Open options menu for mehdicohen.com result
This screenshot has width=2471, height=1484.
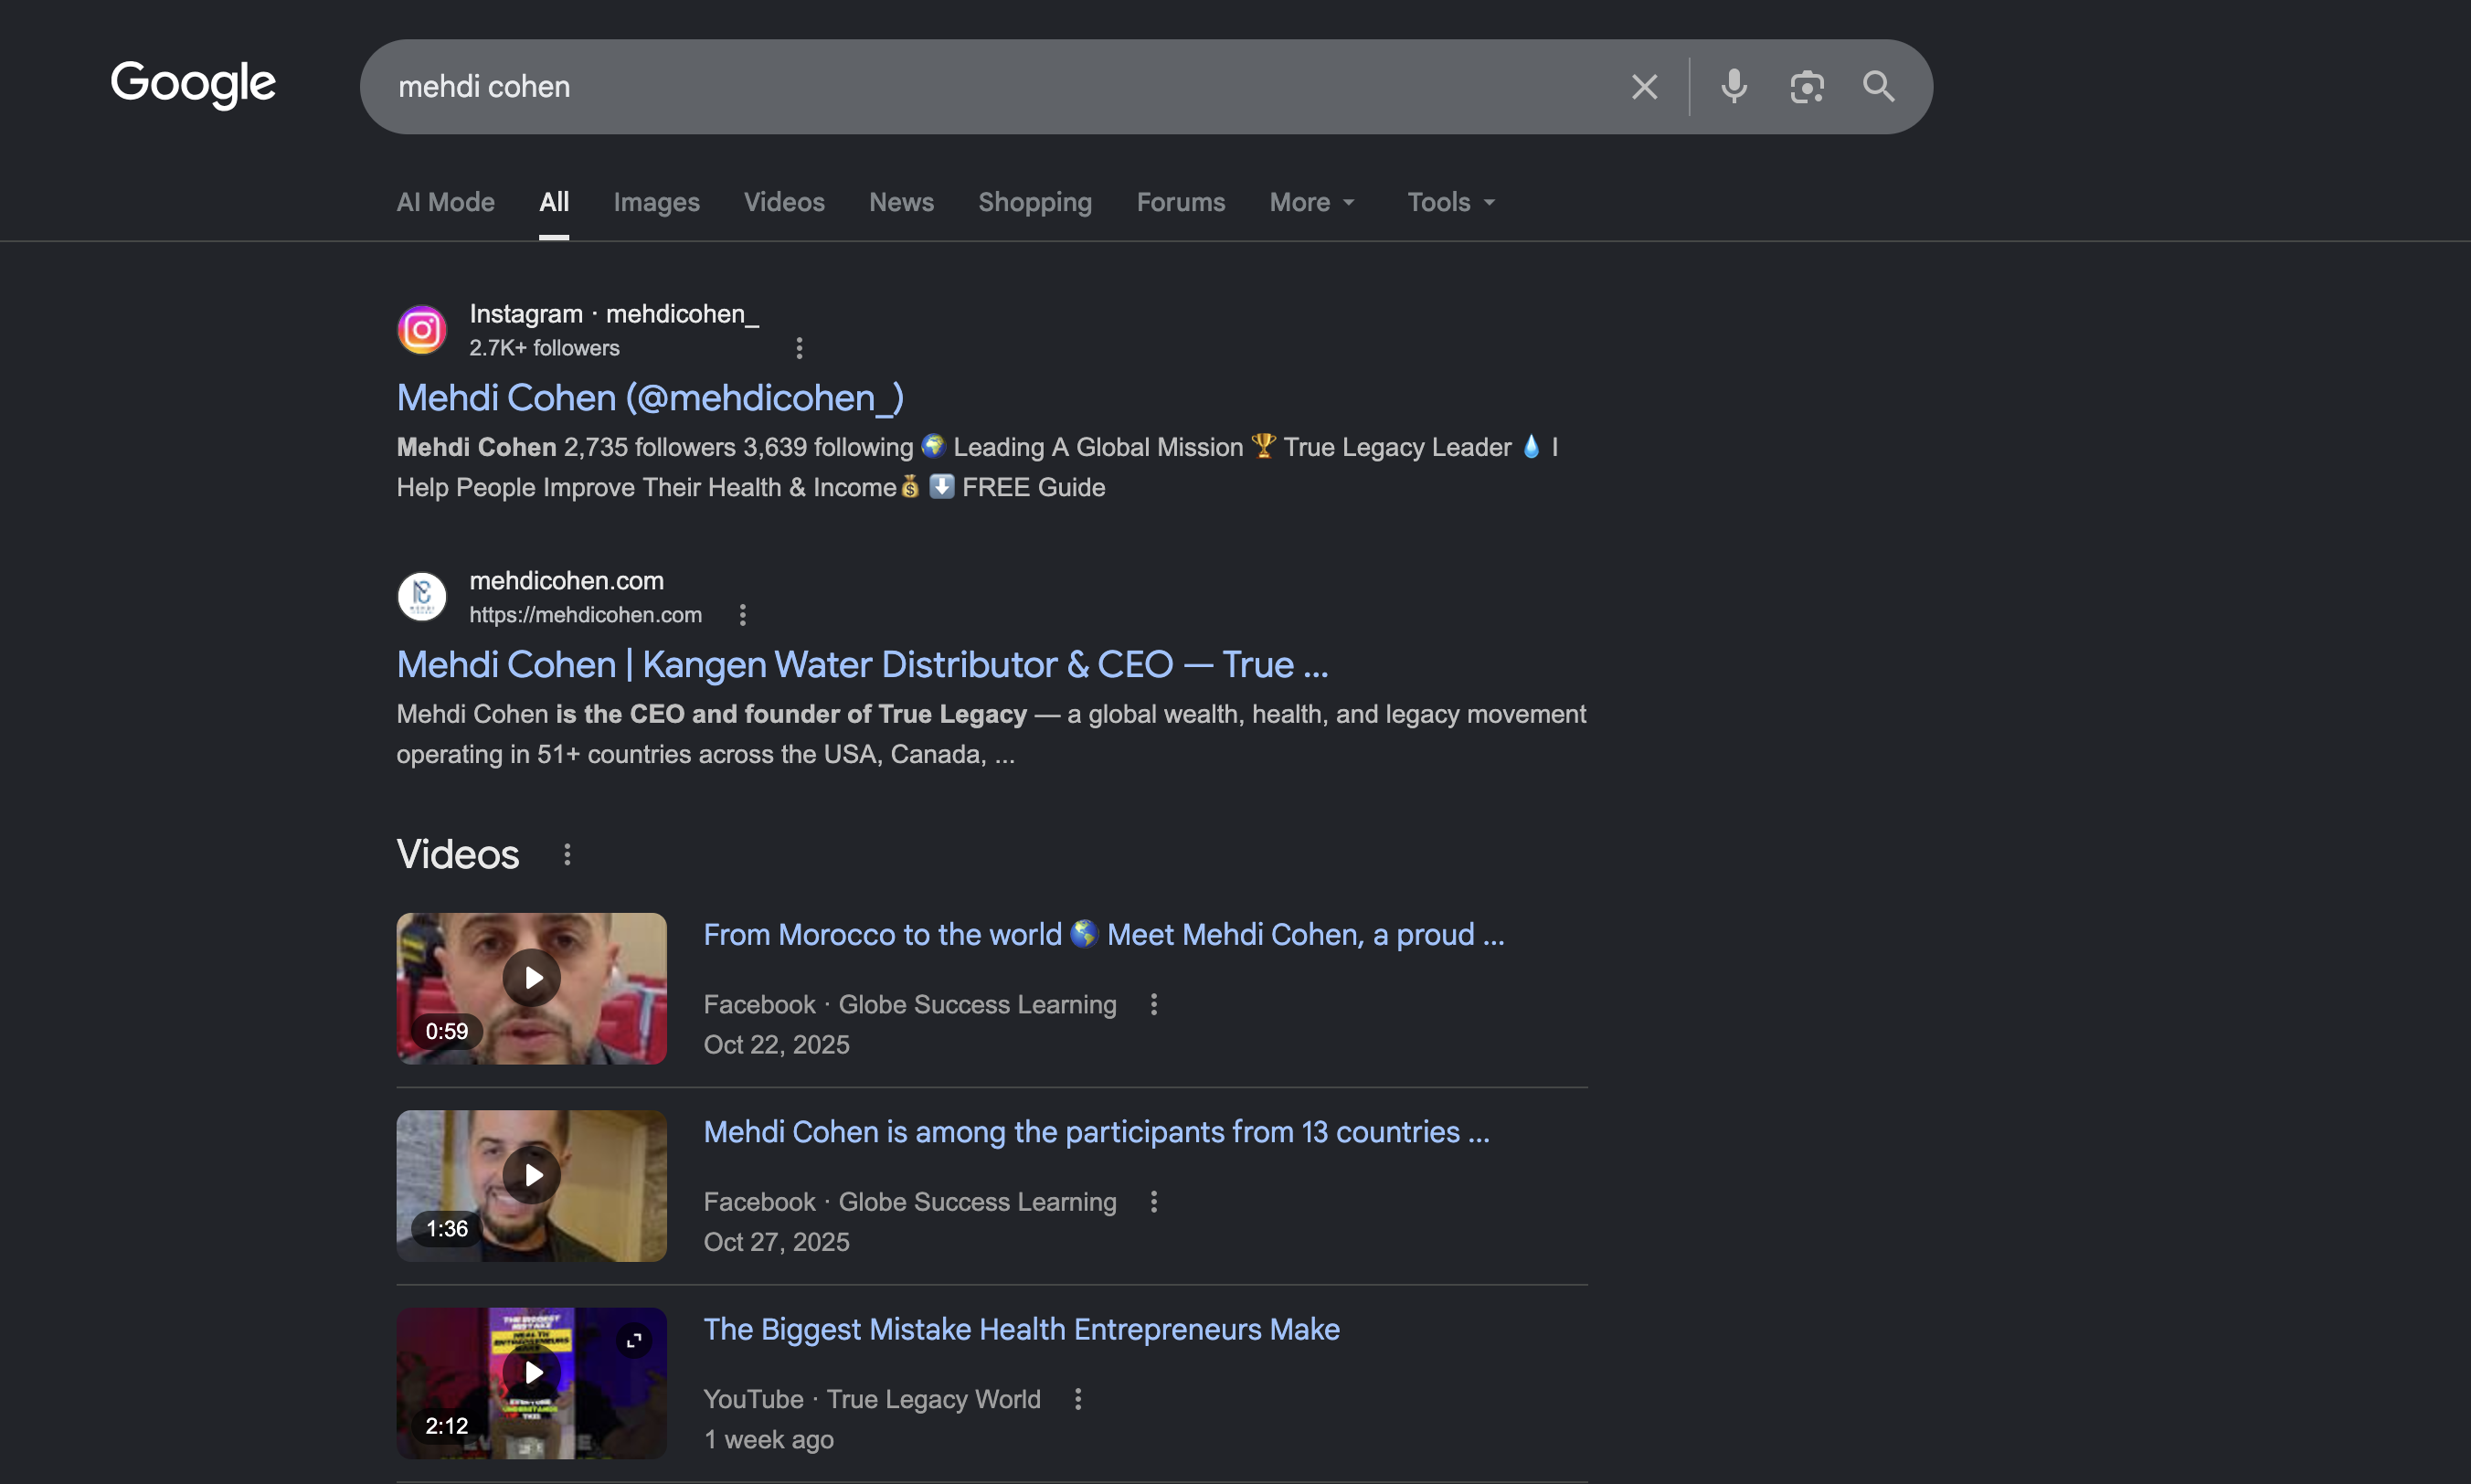(x=742, y=615)
